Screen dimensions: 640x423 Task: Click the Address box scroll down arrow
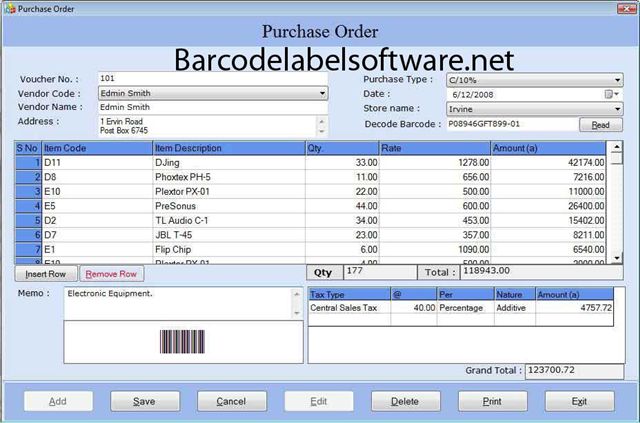[x=322, y=131]
